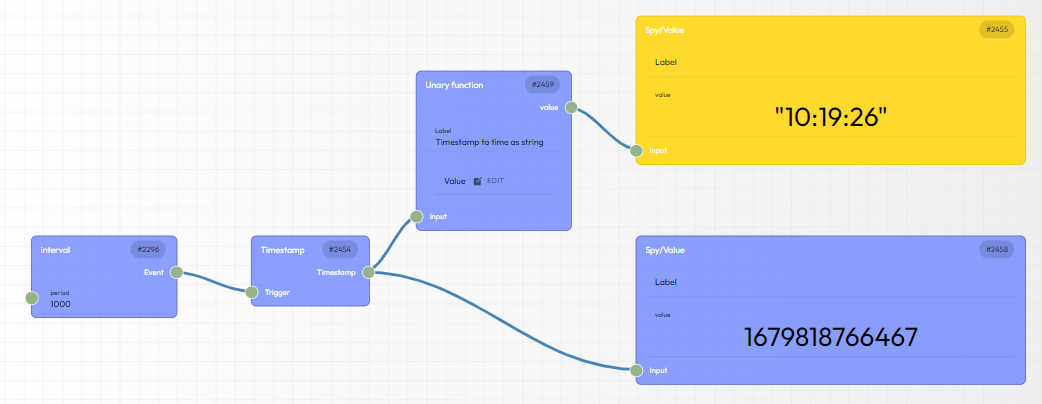Select the interval node by its title

(56, 250)
